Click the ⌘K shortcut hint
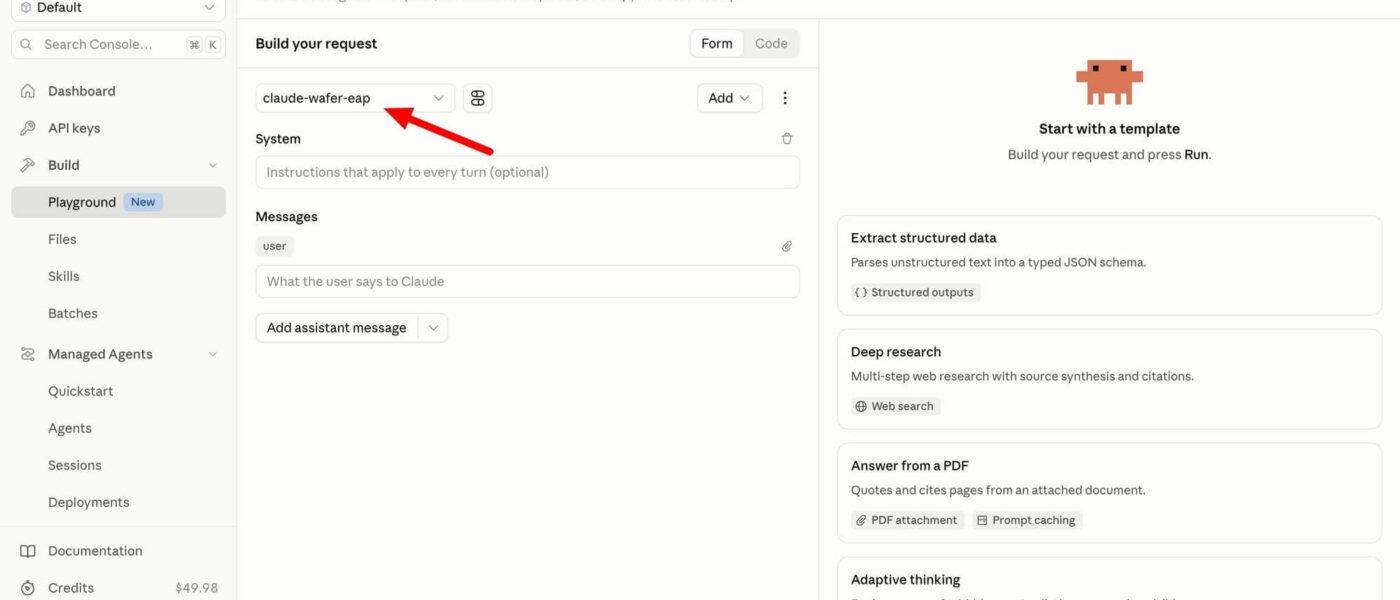This screenshot has height=600, width=1400. 203,44
